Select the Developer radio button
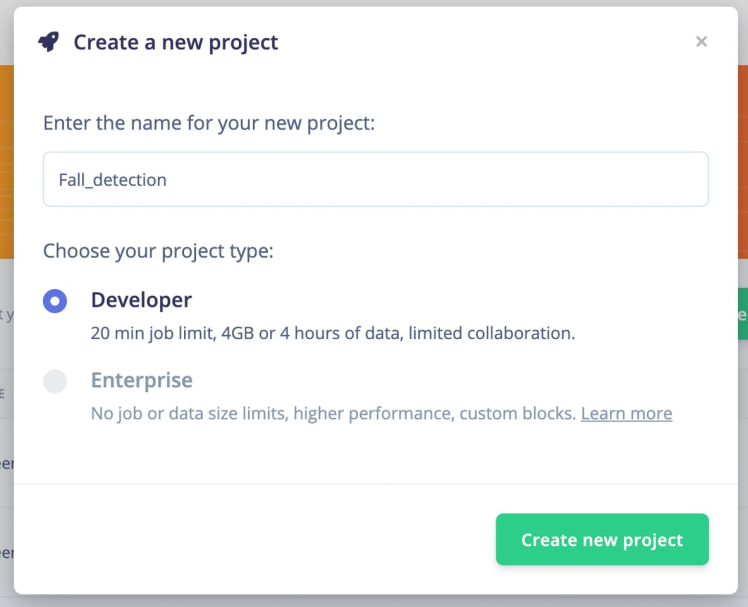Screen dimensions: 748x607 (55, 300)
